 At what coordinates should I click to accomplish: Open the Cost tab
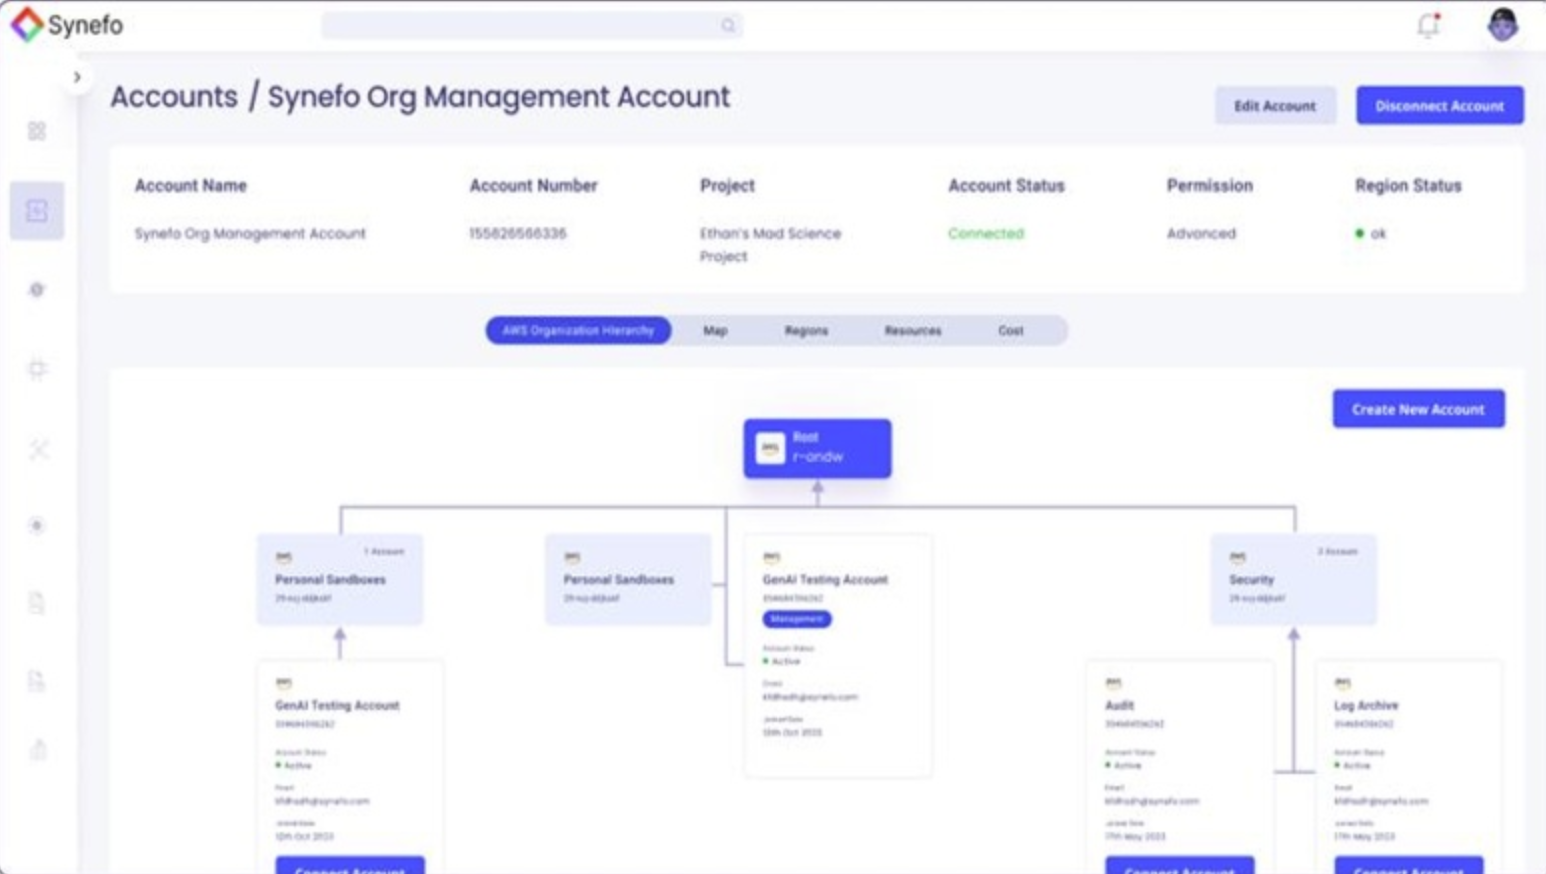[x=1011, y=330]
